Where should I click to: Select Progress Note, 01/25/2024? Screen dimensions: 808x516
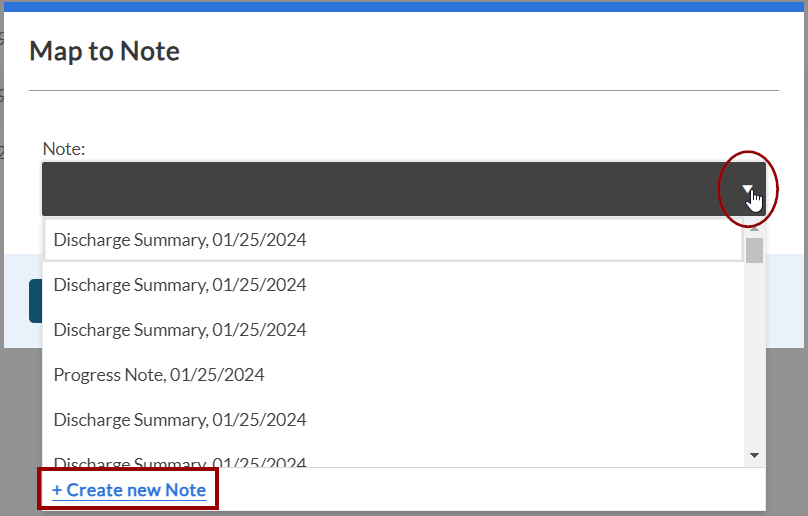pos(159,375)
